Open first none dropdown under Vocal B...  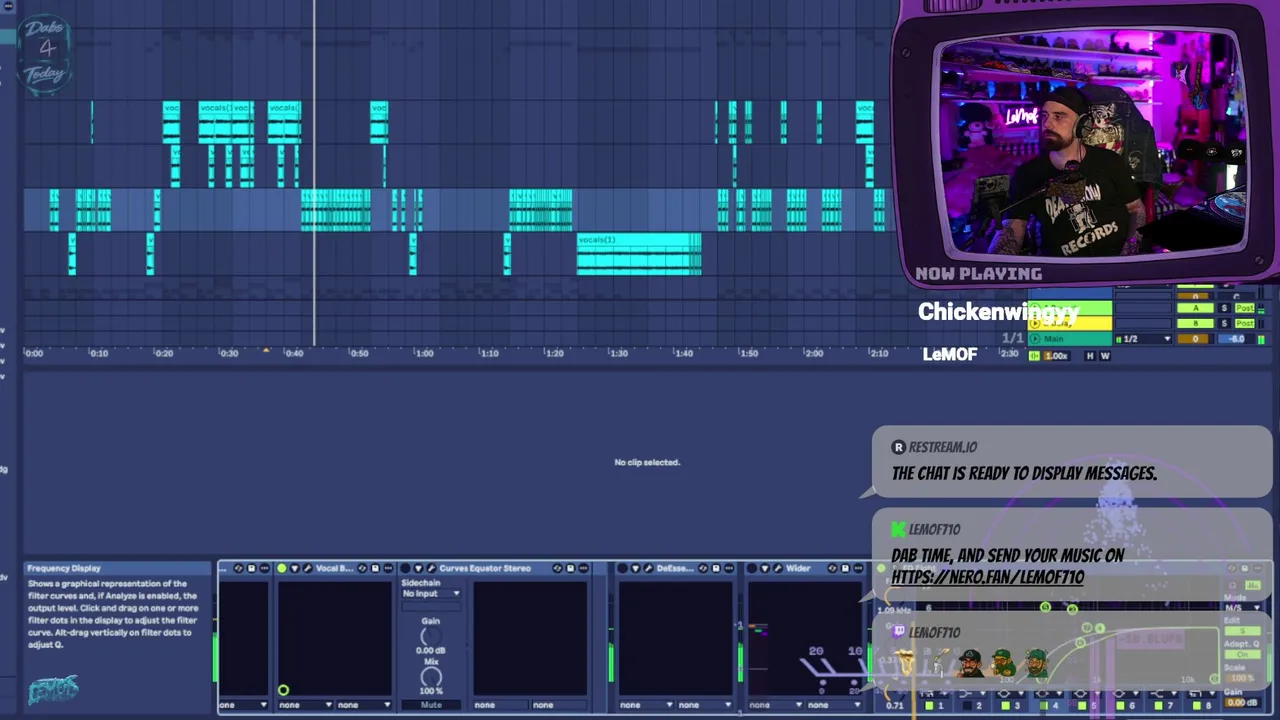pyautogui.click(x=306, y=705)
